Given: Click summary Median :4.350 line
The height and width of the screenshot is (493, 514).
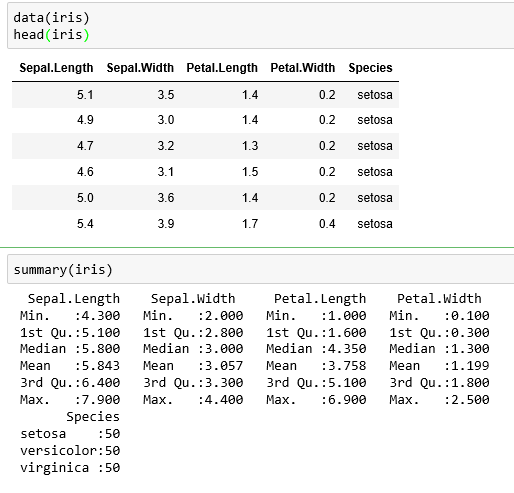Looking at the screenshot, I should point(316,349).
